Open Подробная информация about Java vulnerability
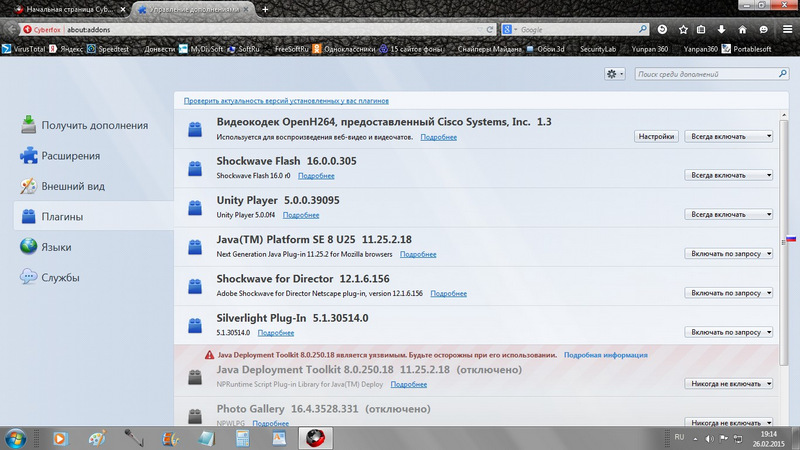Image resolution: width=800 pixels, height=450 pixels. 606,355
